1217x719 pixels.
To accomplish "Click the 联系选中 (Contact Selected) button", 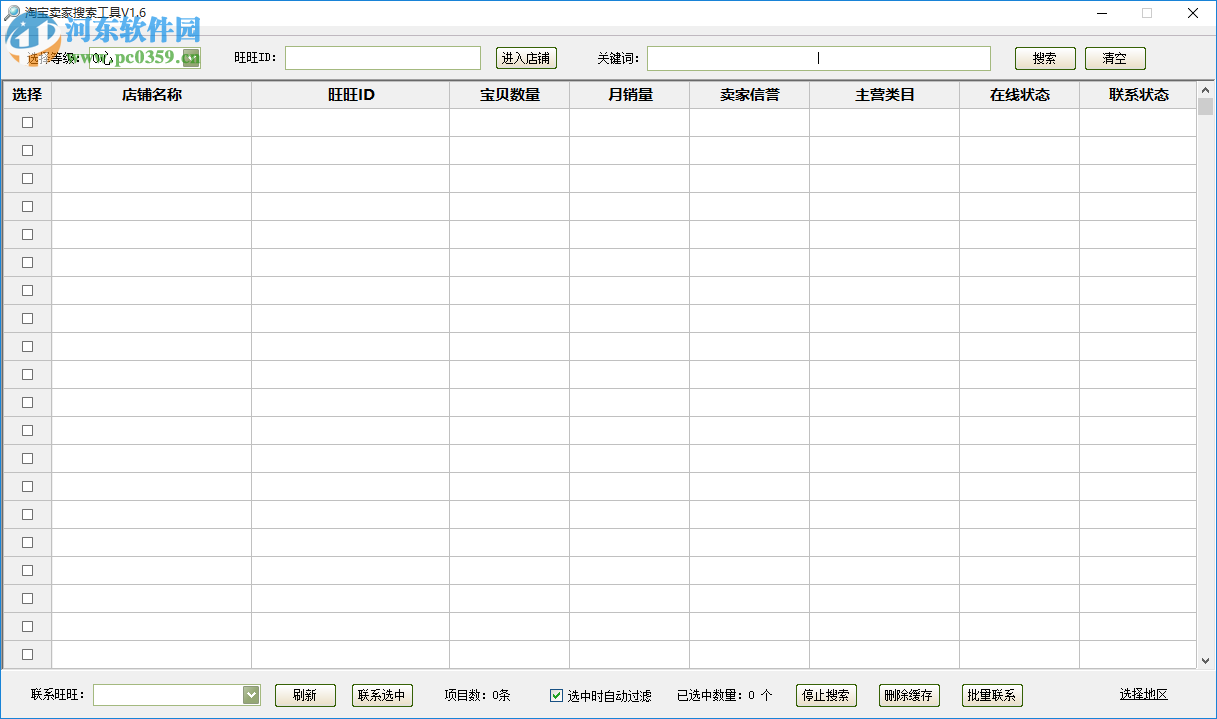I will [x=381, y=695].
